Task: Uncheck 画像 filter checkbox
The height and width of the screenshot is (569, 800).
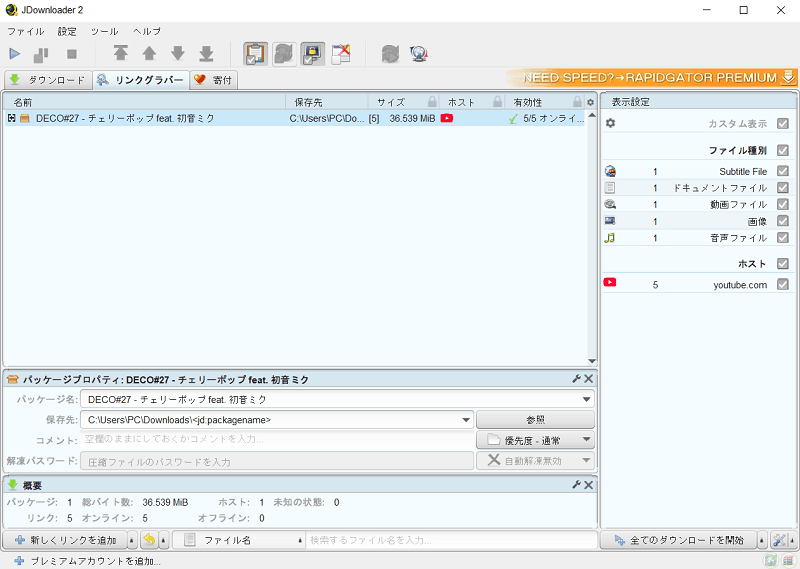Action: 783,221
